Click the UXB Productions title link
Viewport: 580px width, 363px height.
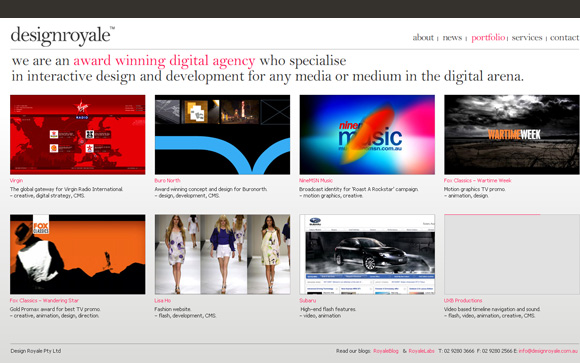pos(463,300)
